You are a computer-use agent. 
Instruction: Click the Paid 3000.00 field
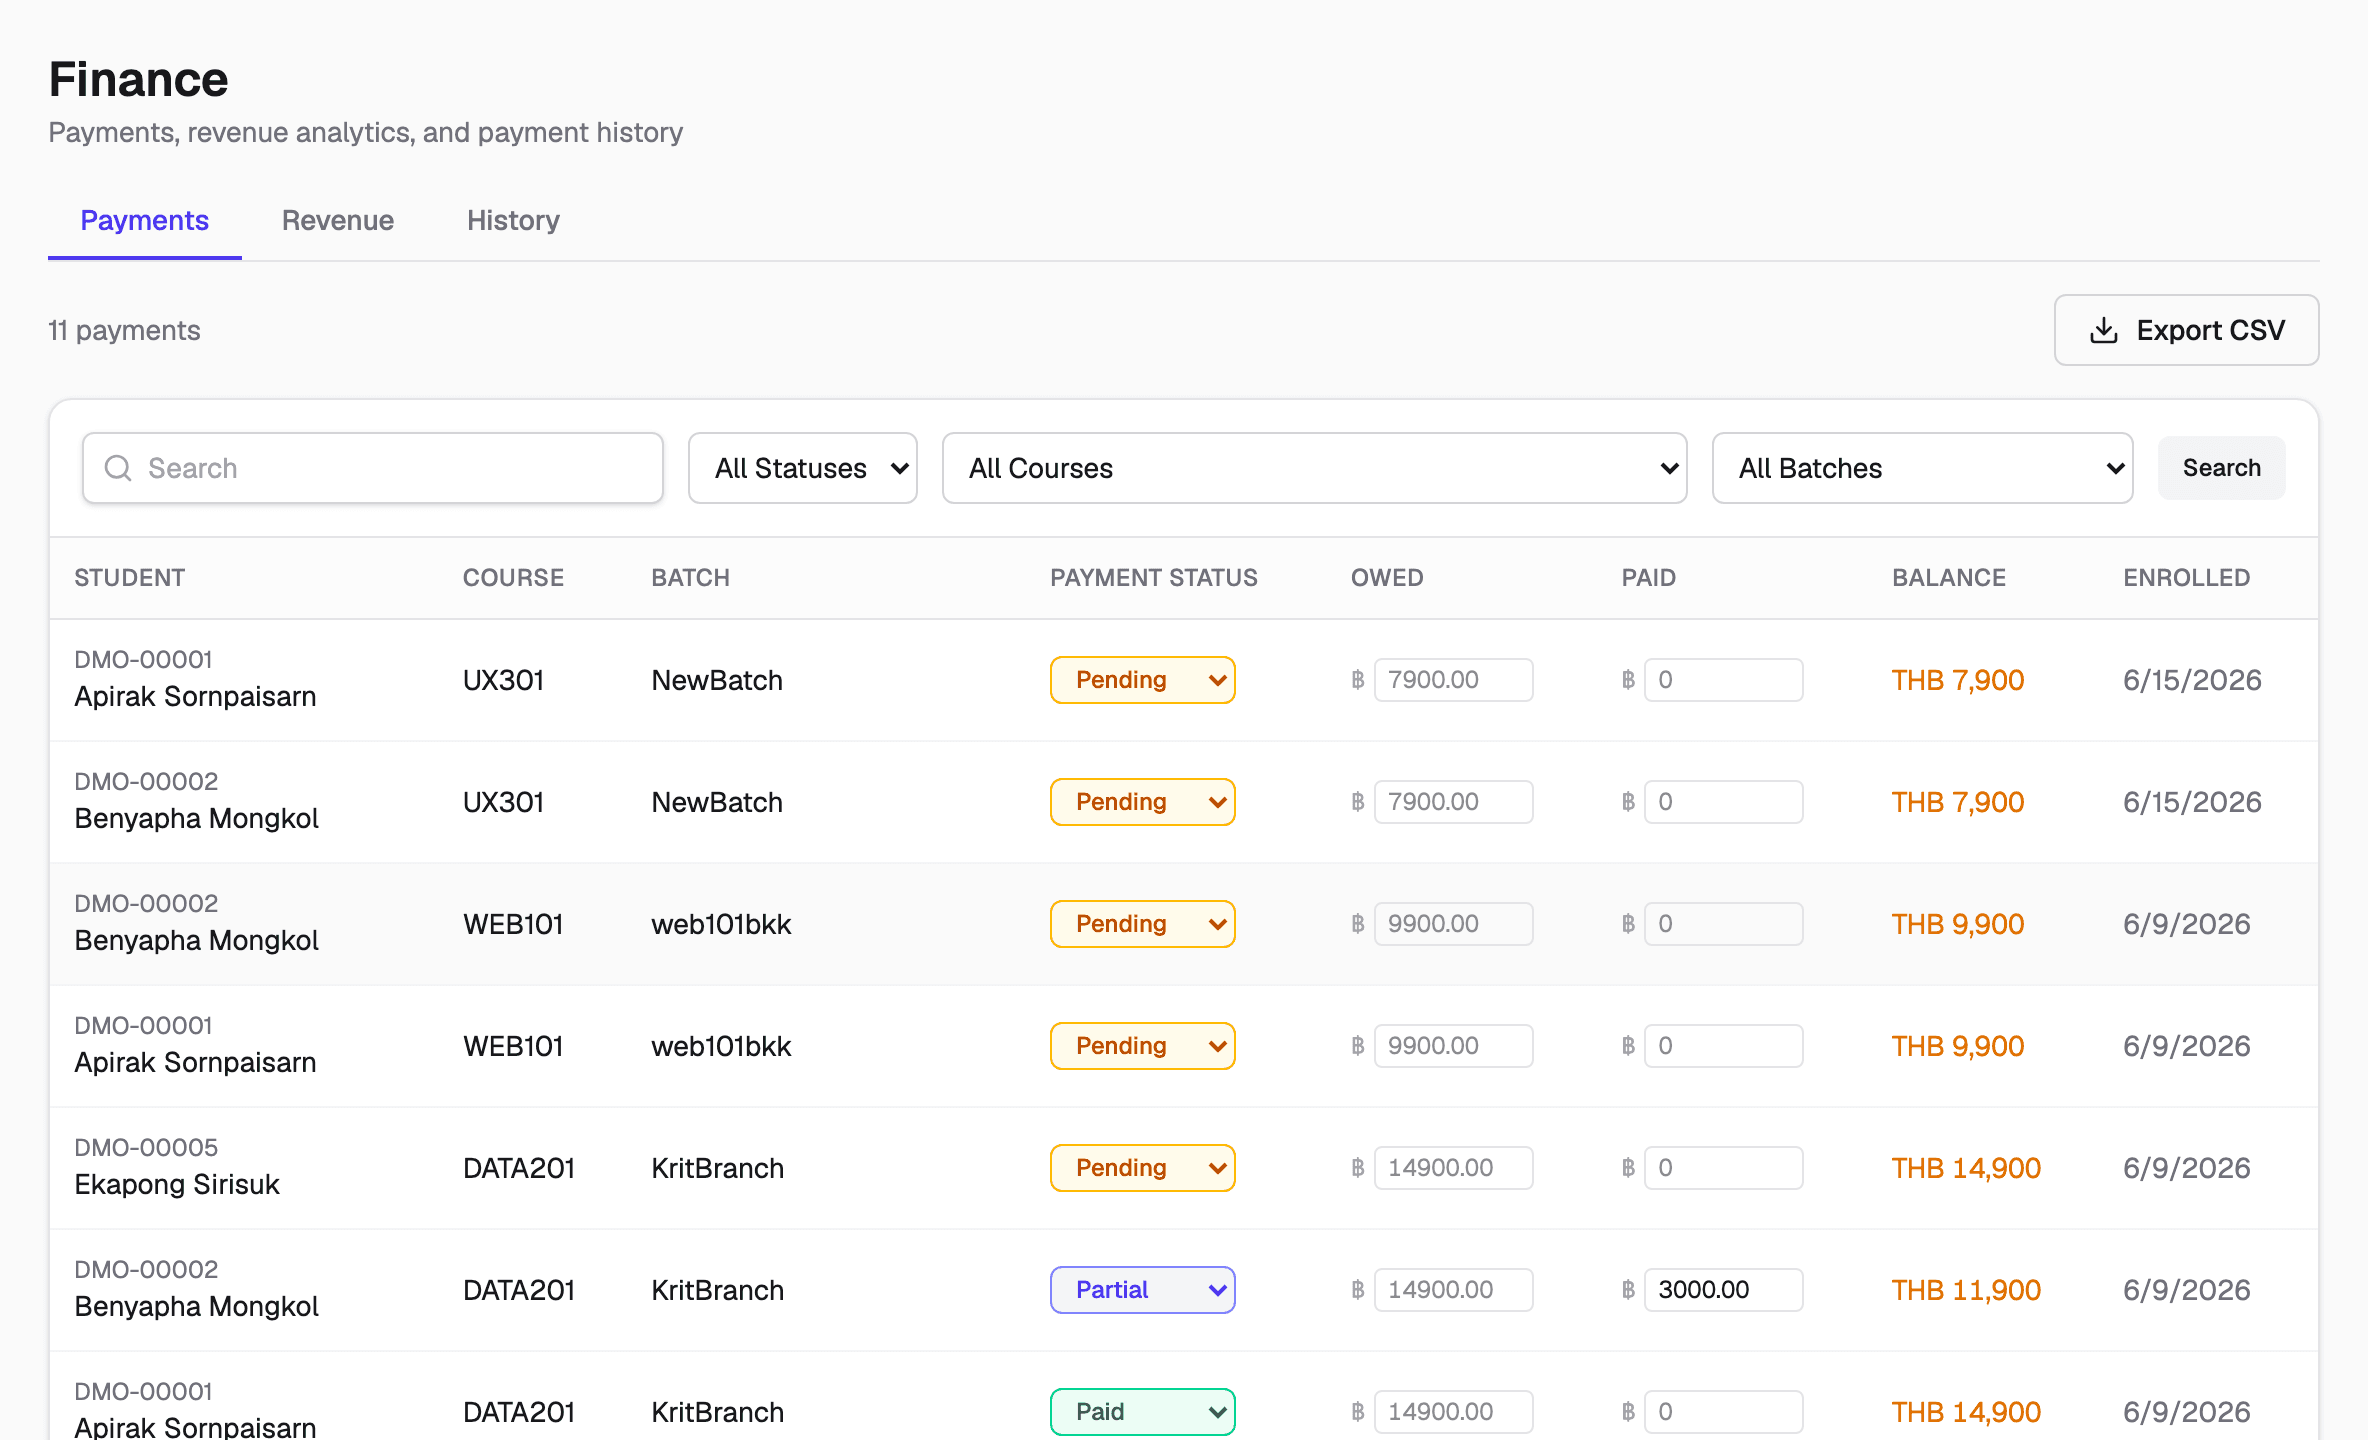[x=1724, y=1290]
